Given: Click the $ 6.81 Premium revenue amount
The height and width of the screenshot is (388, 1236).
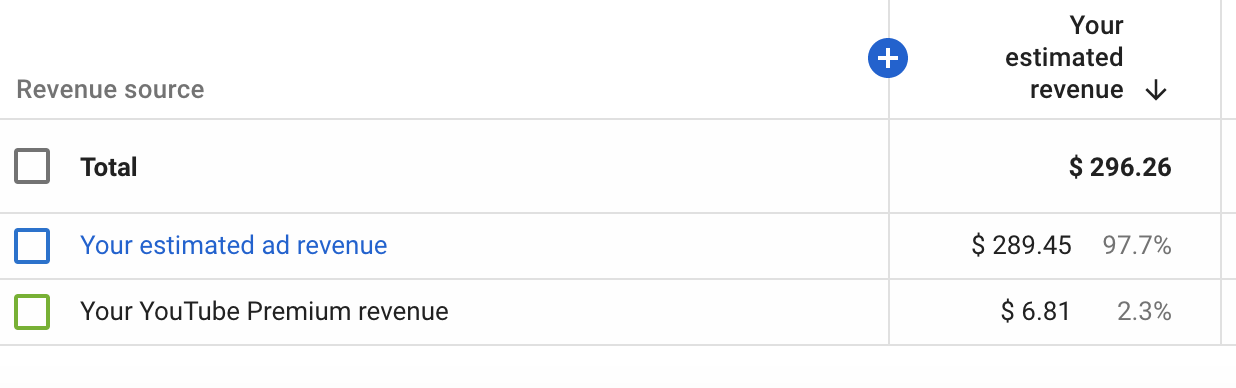Looking at the screenshot, I should point(1036,311).
